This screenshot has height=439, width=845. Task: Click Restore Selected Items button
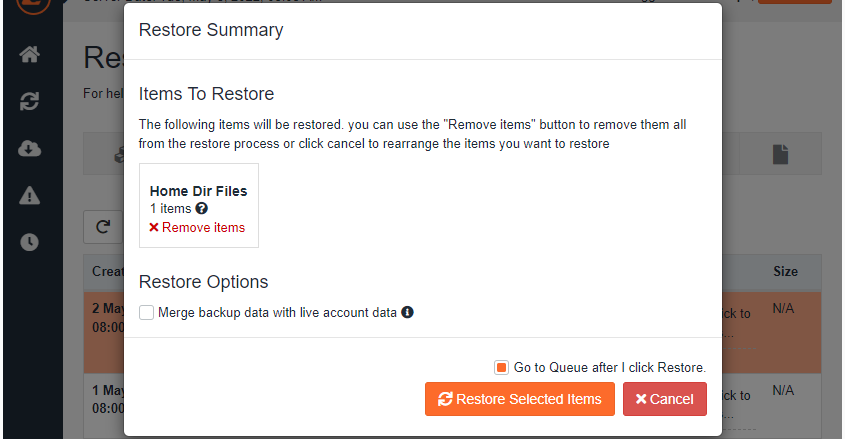(x=520, y=399)
